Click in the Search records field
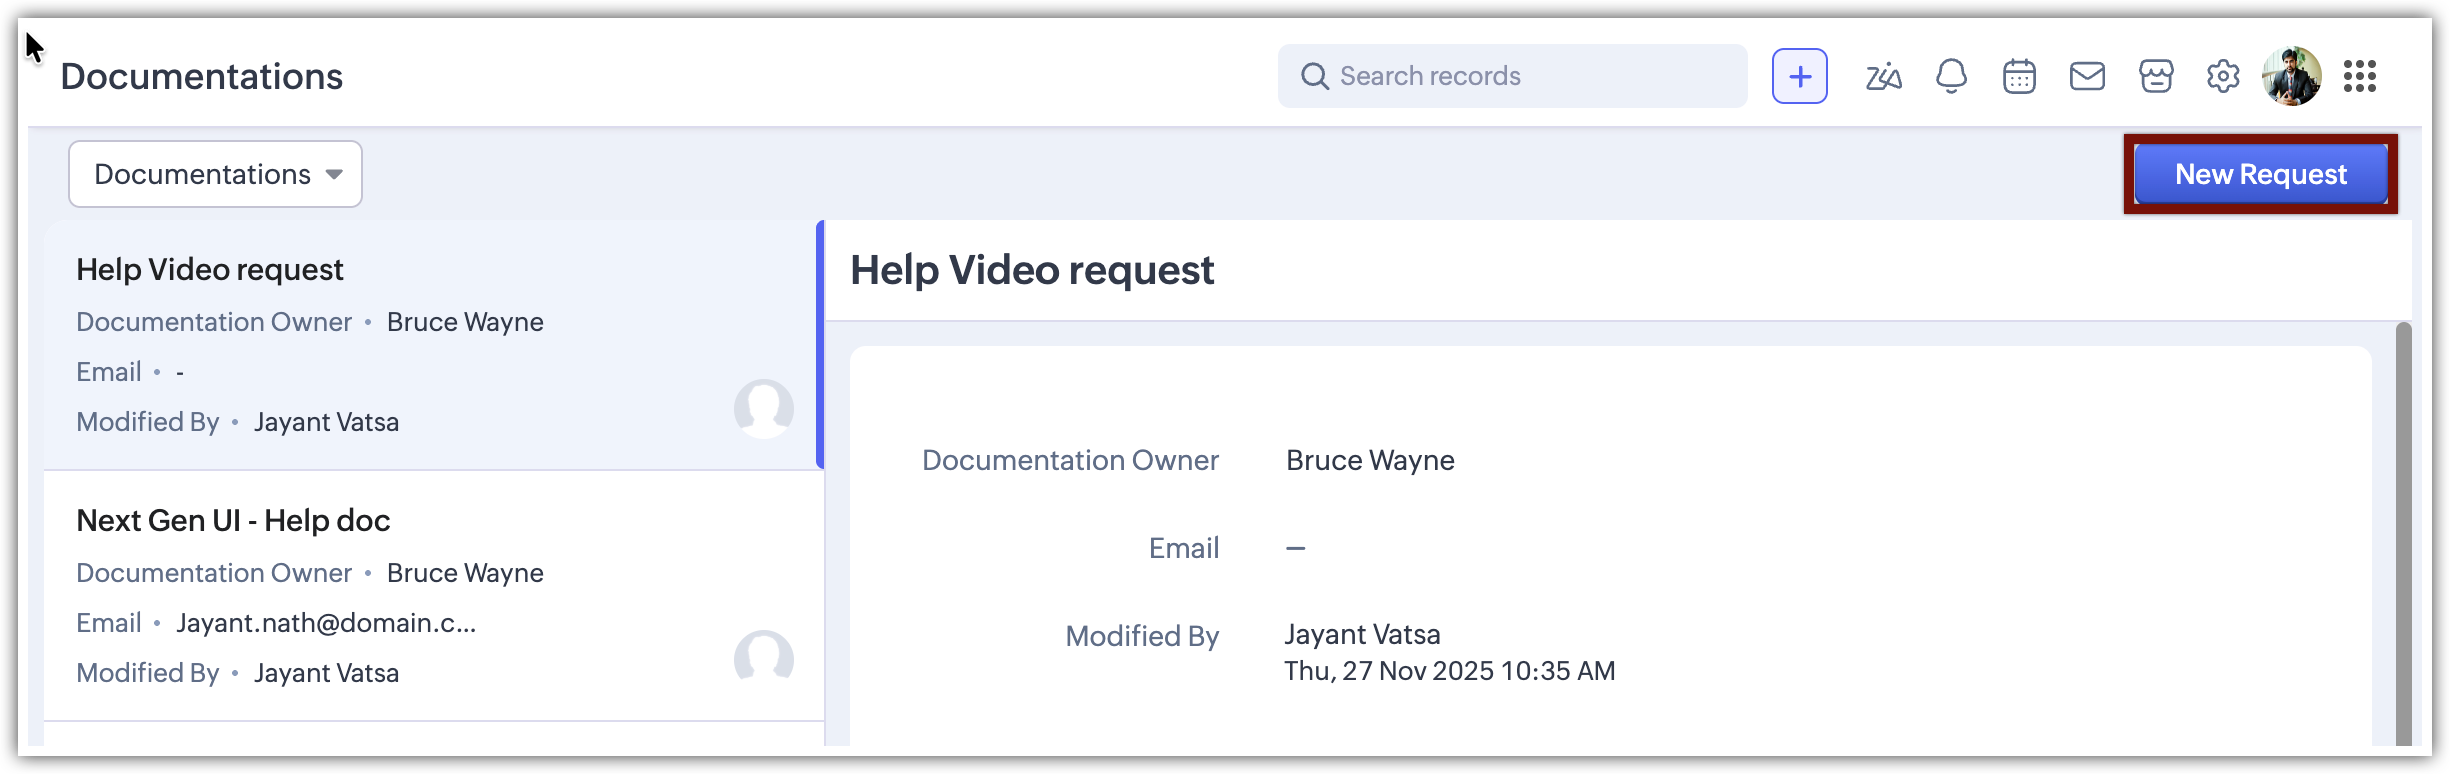Image resolution: width=2450 pixels, height=774 pixels. pyautogui.click(x=1530, y=76)
